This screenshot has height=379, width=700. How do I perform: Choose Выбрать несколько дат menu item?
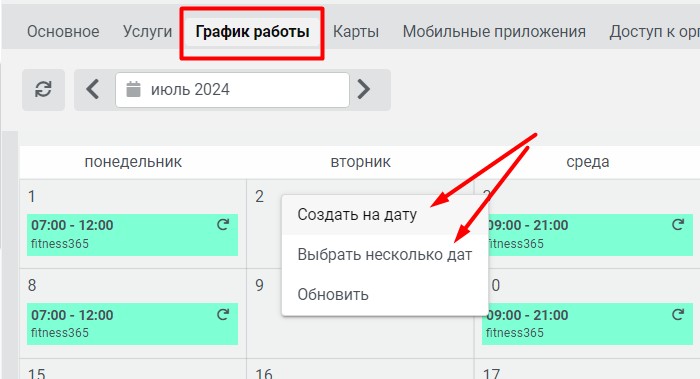385,255
